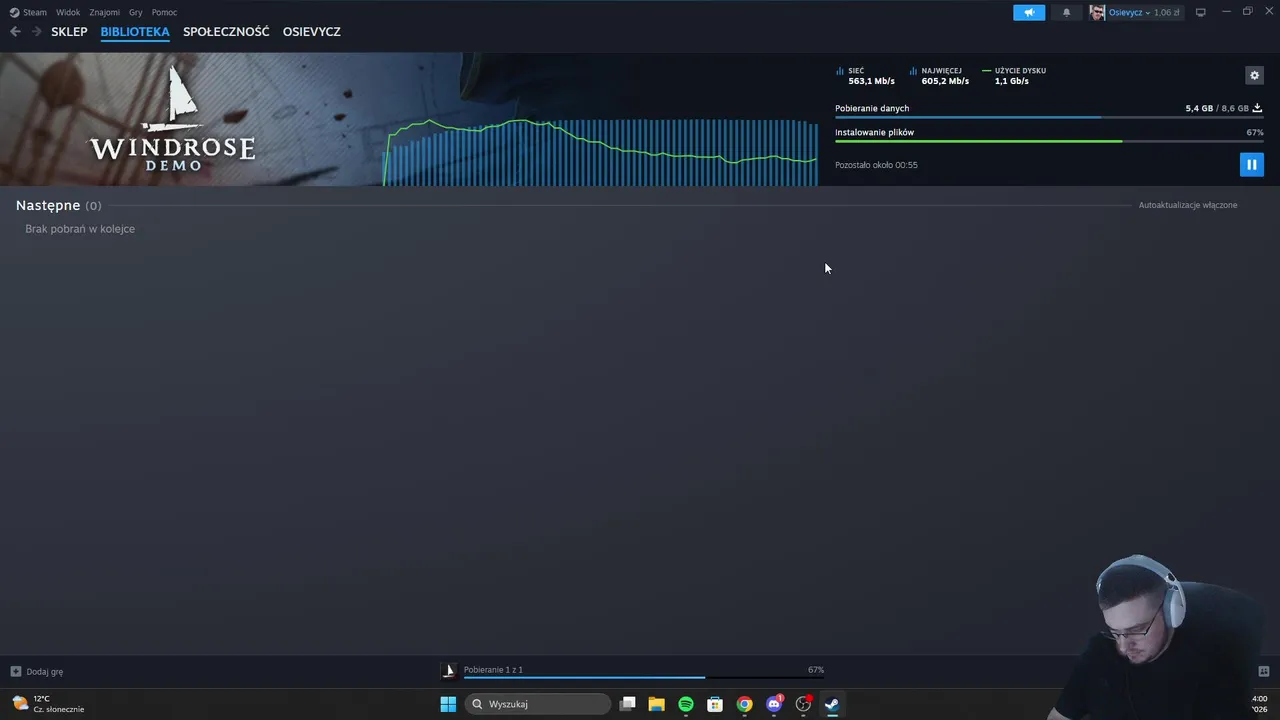1280x720 pixels.
Task: Go to the SKLEP tab
Action: point(69,32)
